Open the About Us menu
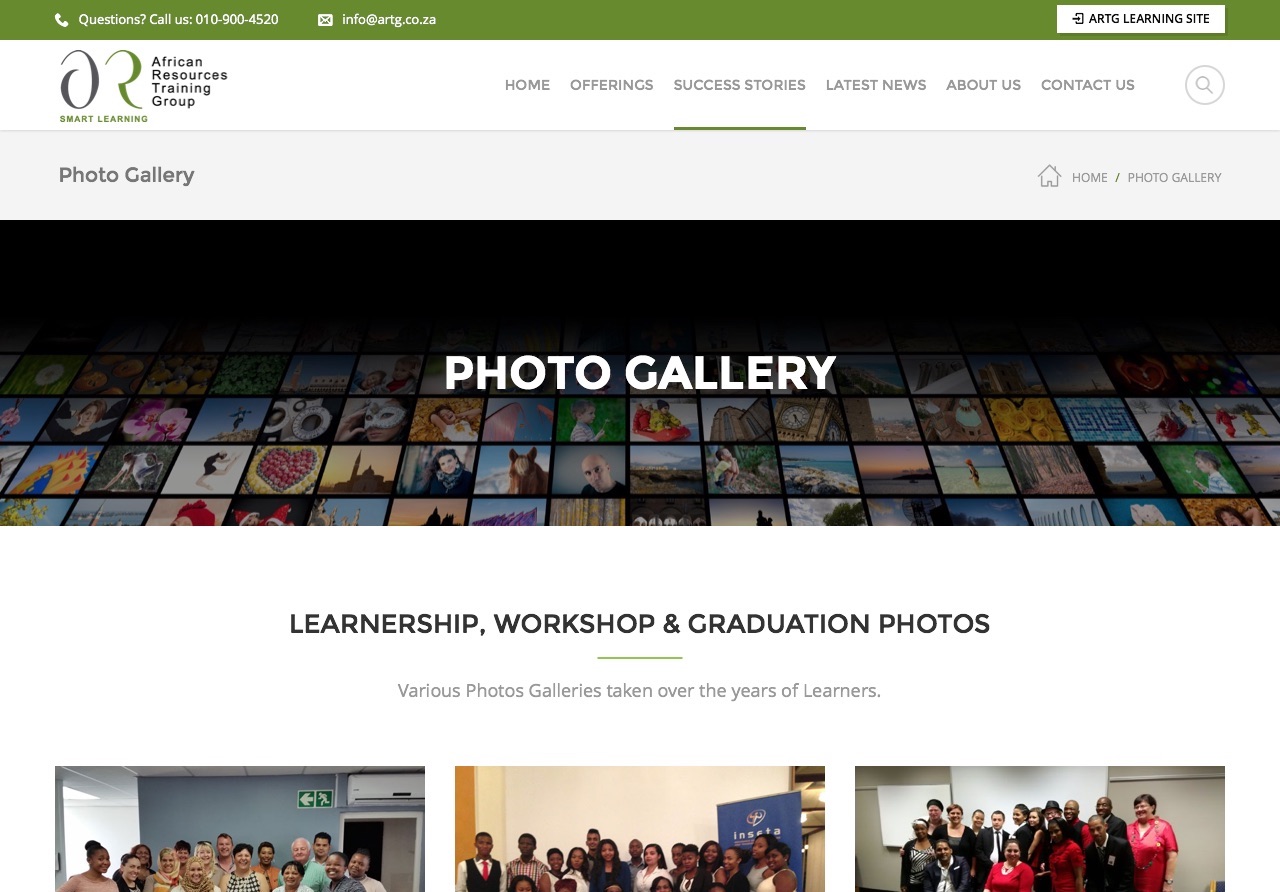The height and width of the screenshot is (892, 1280). click(984, 85)
